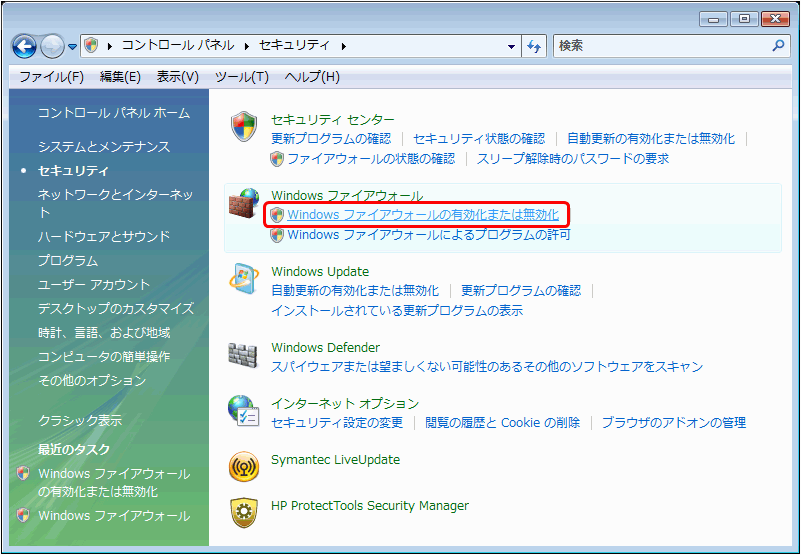Open the Windows ファイアウォール heading
This screenshot has height=555, width=801.
(x=347, y=196)
